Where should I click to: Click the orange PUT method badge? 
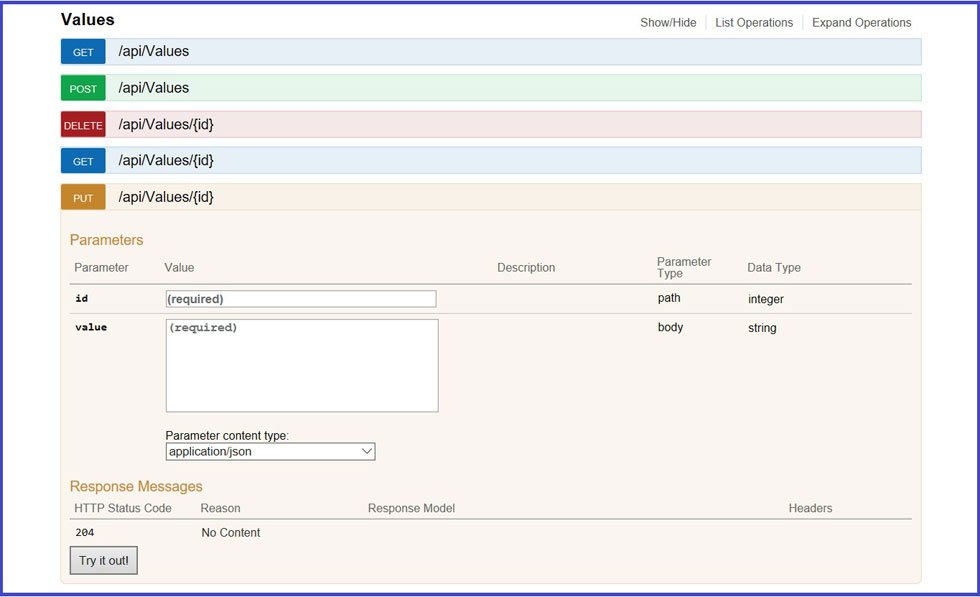click(x=83, y=198)
